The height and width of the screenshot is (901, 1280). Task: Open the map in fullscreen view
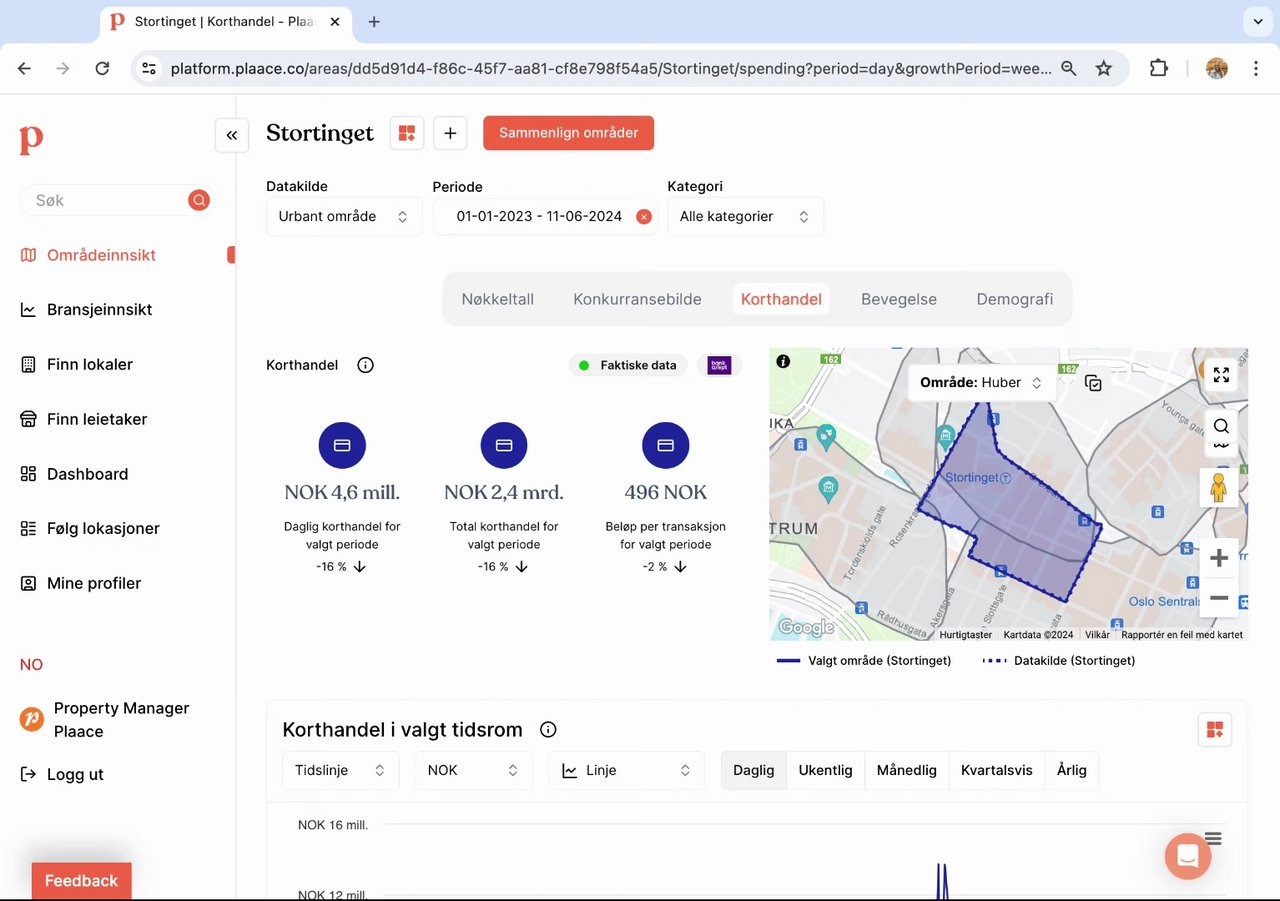pos(1221,375)
